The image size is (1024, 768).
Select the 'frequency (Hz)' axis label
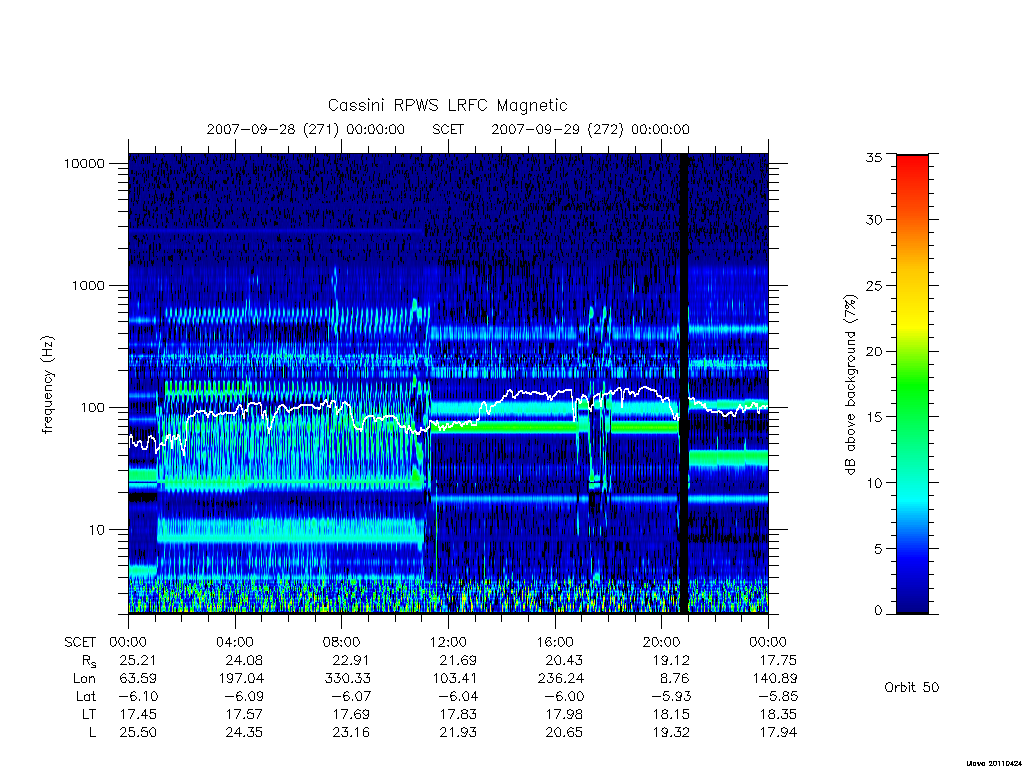[x=48, y=385]
